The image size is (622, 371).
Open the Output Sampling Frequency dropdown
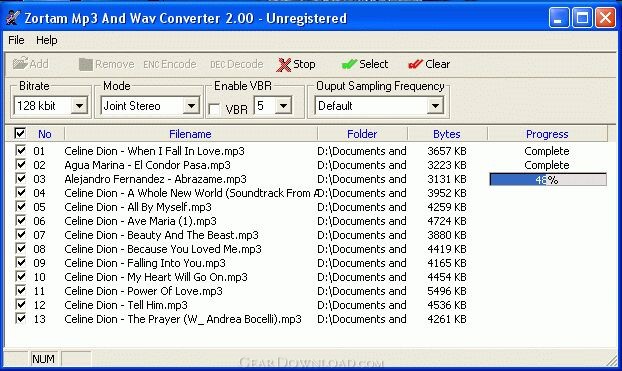[x=435, y=106]
